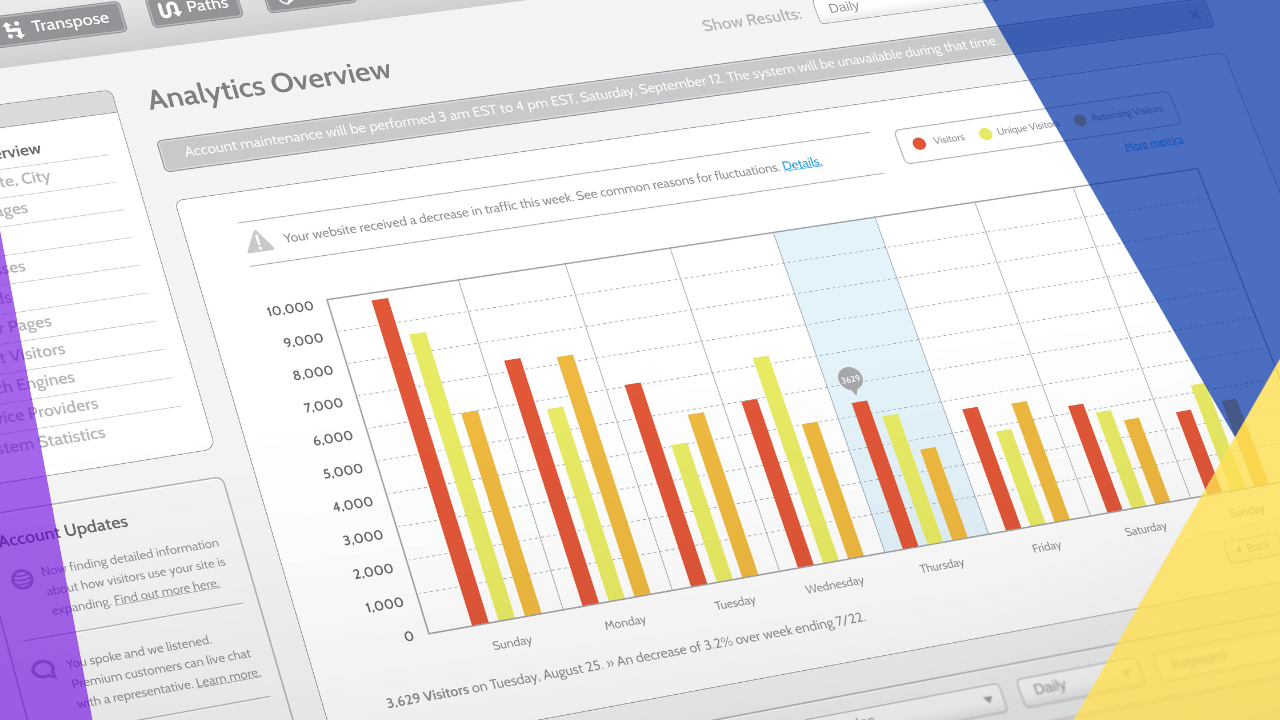The height and width of the screenshot is (720, 1280).
Task: Click the Paths toolbar button
Action: [197, 9]
